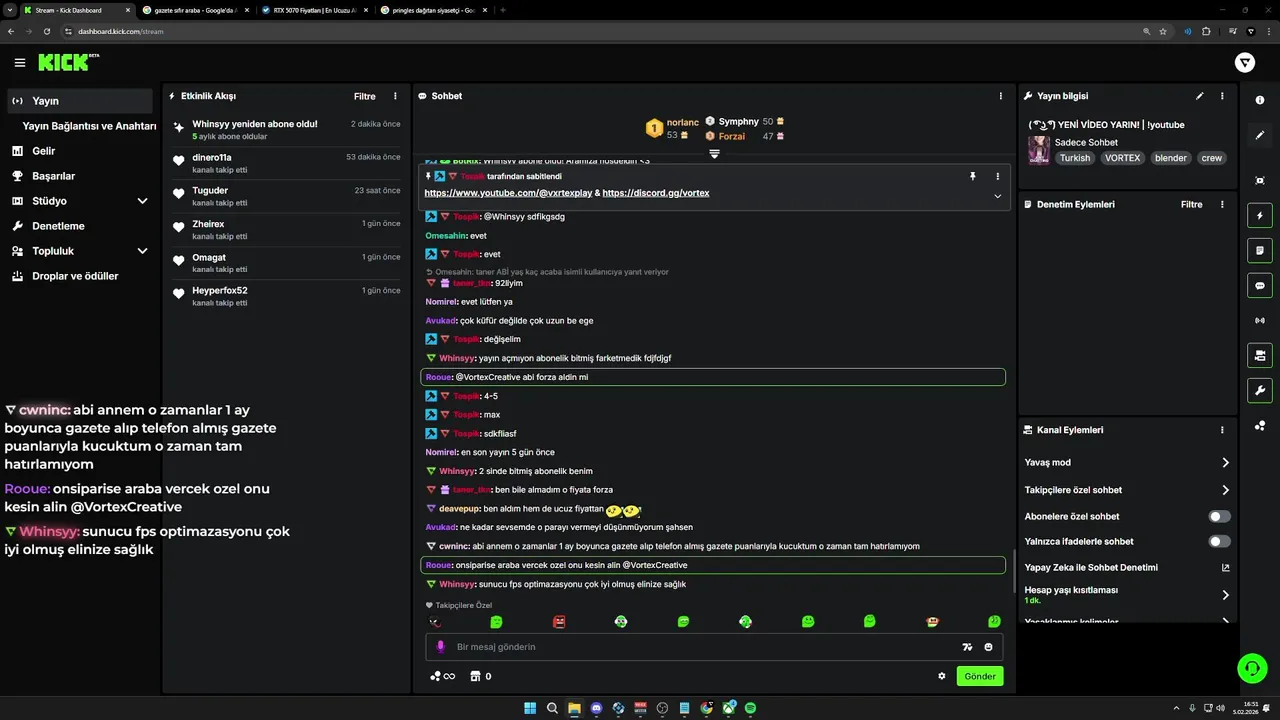Click the shop icon showing 0
The width and height of the screenshot is (1280, 720).
(x=481, y=676)
